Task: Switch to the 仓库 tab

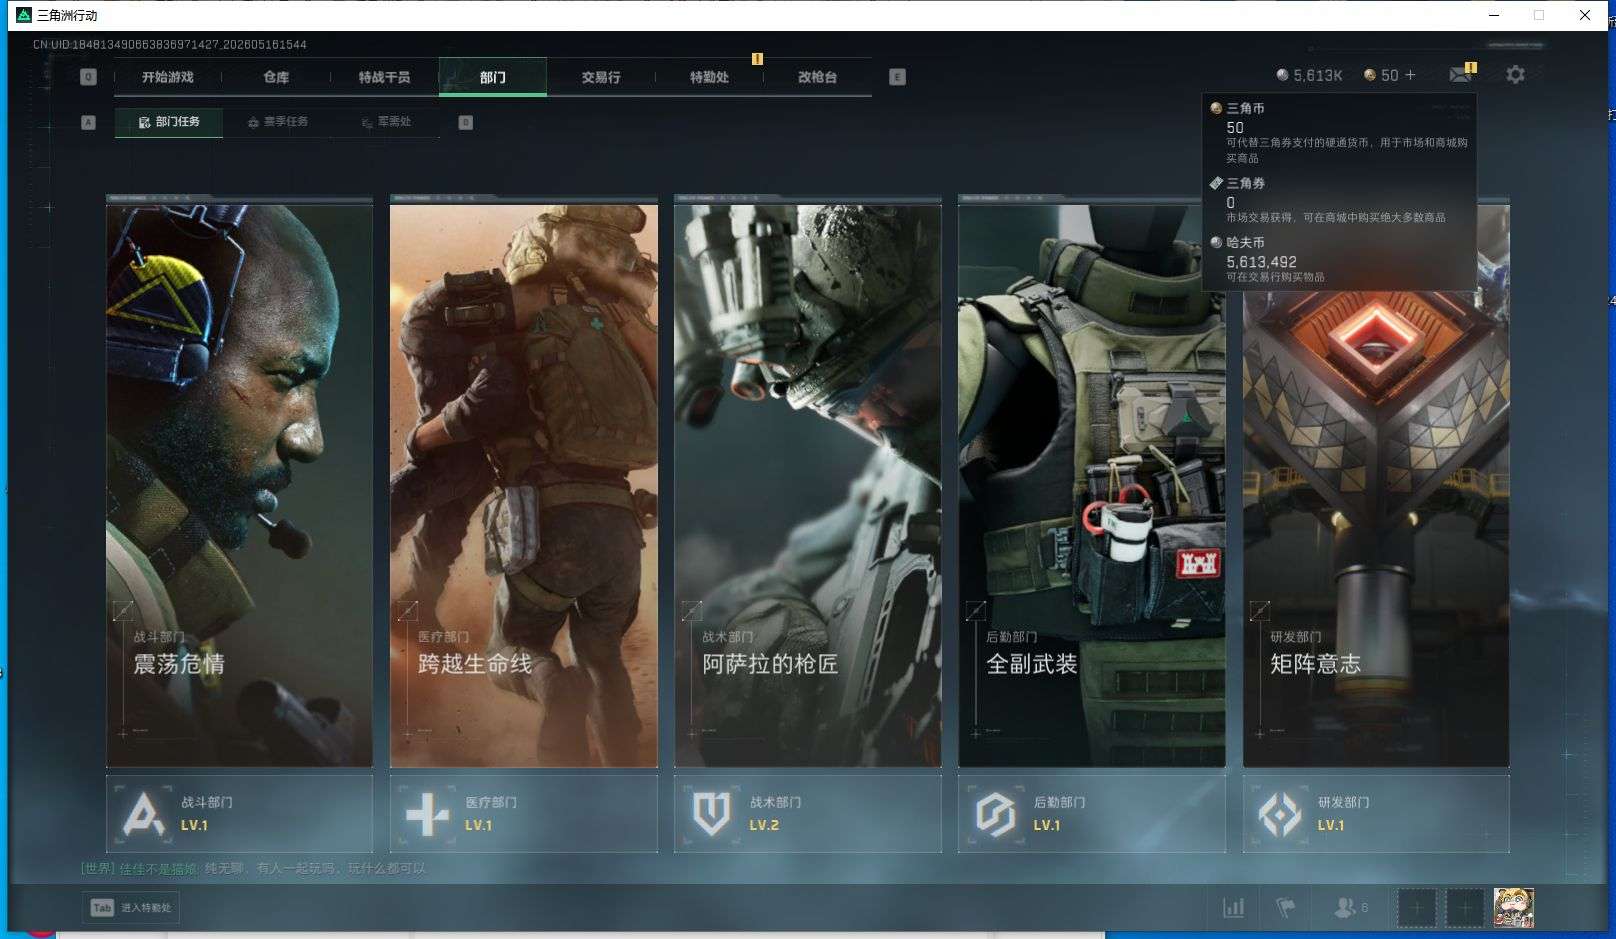Action: (x=276, y=77)
